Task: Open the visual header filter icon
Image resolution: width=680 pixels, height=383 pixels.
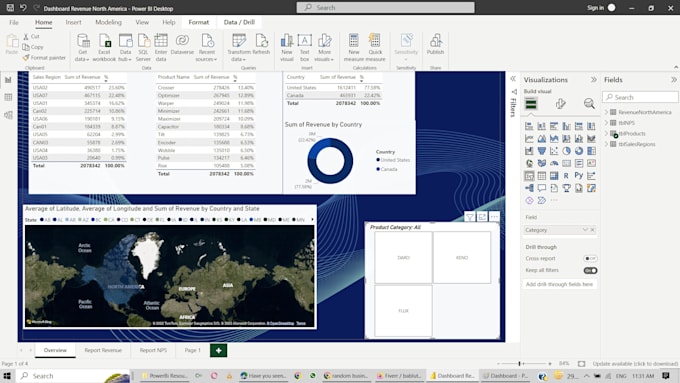Action: [470, 216]
